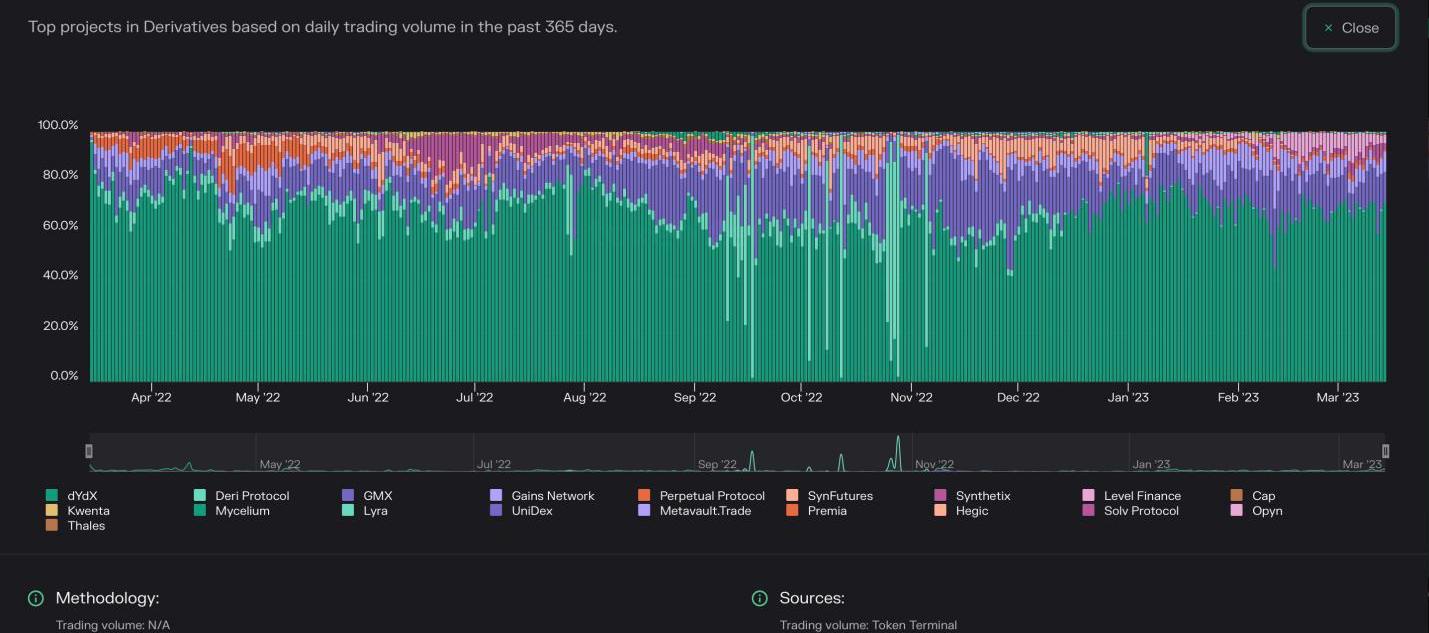Click the SynFutures legend swatch
Image resolution: width=1429 pixels, height=633 pixels.
[792, 496]
